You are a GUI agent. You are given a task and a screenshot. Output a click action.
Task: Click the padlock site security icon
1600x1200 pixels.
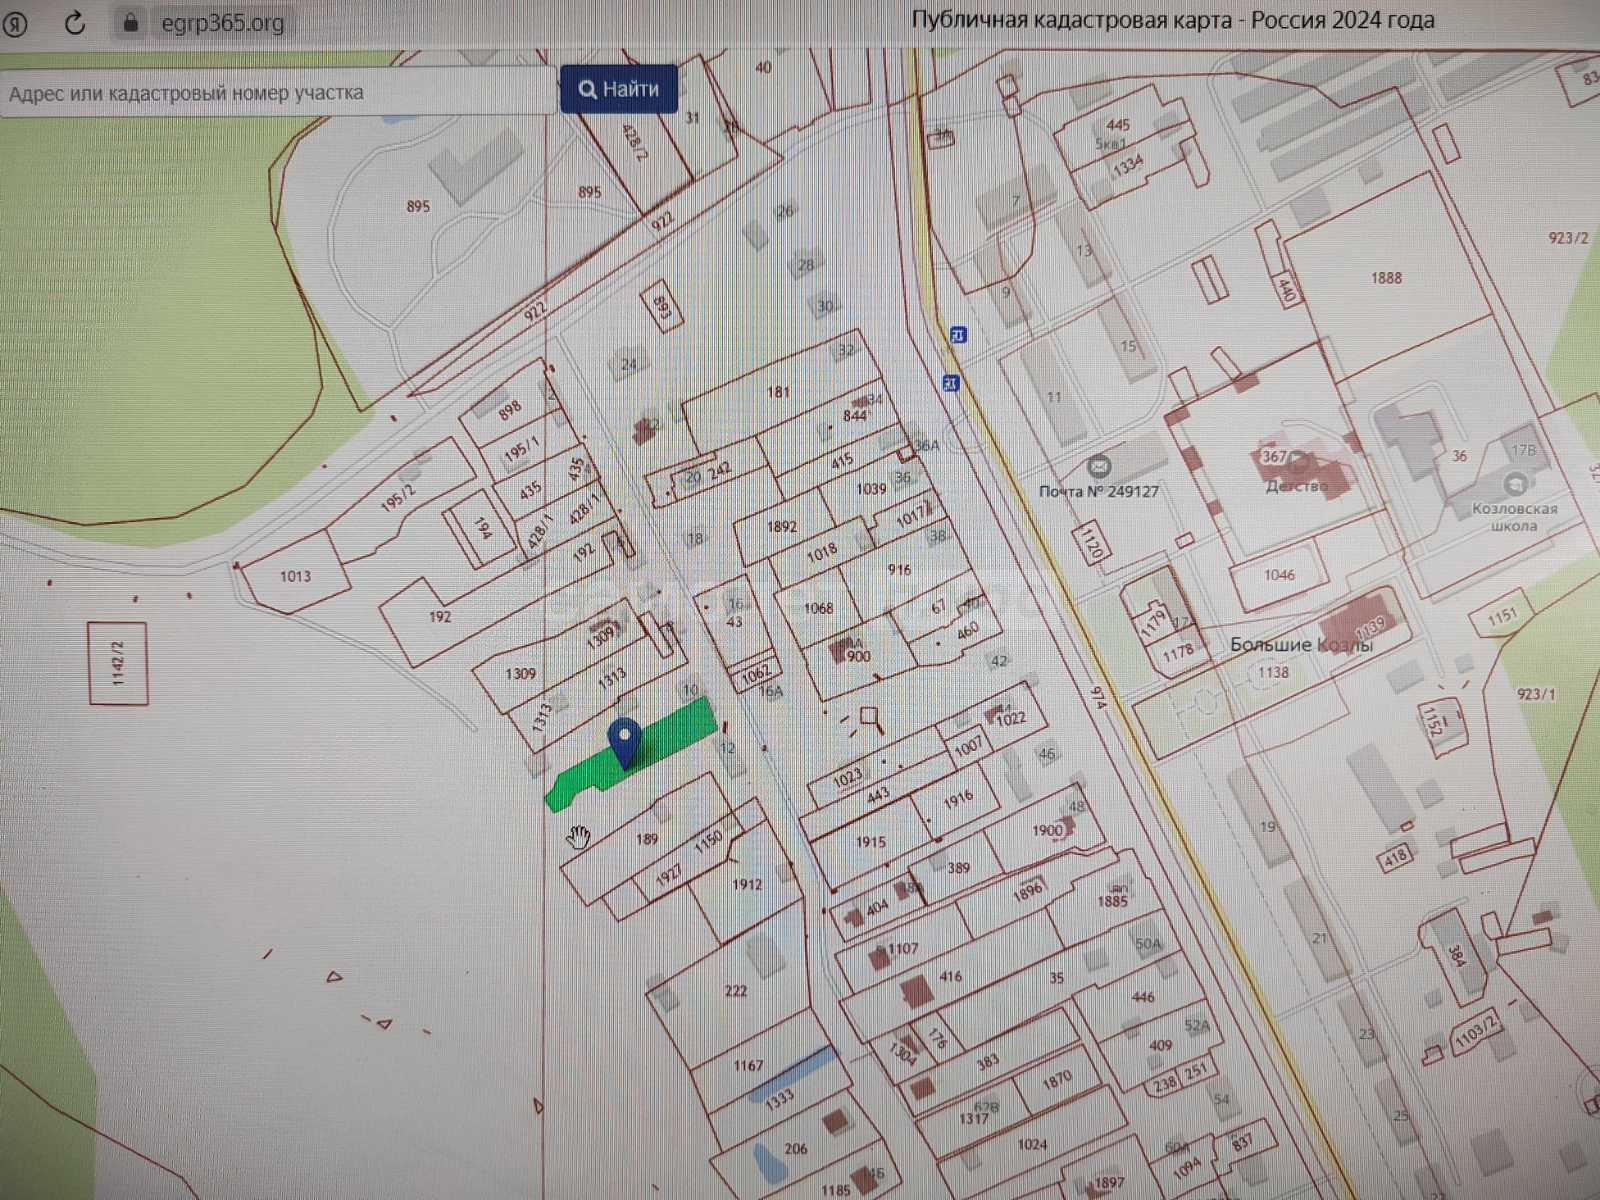tap(131, 22)
